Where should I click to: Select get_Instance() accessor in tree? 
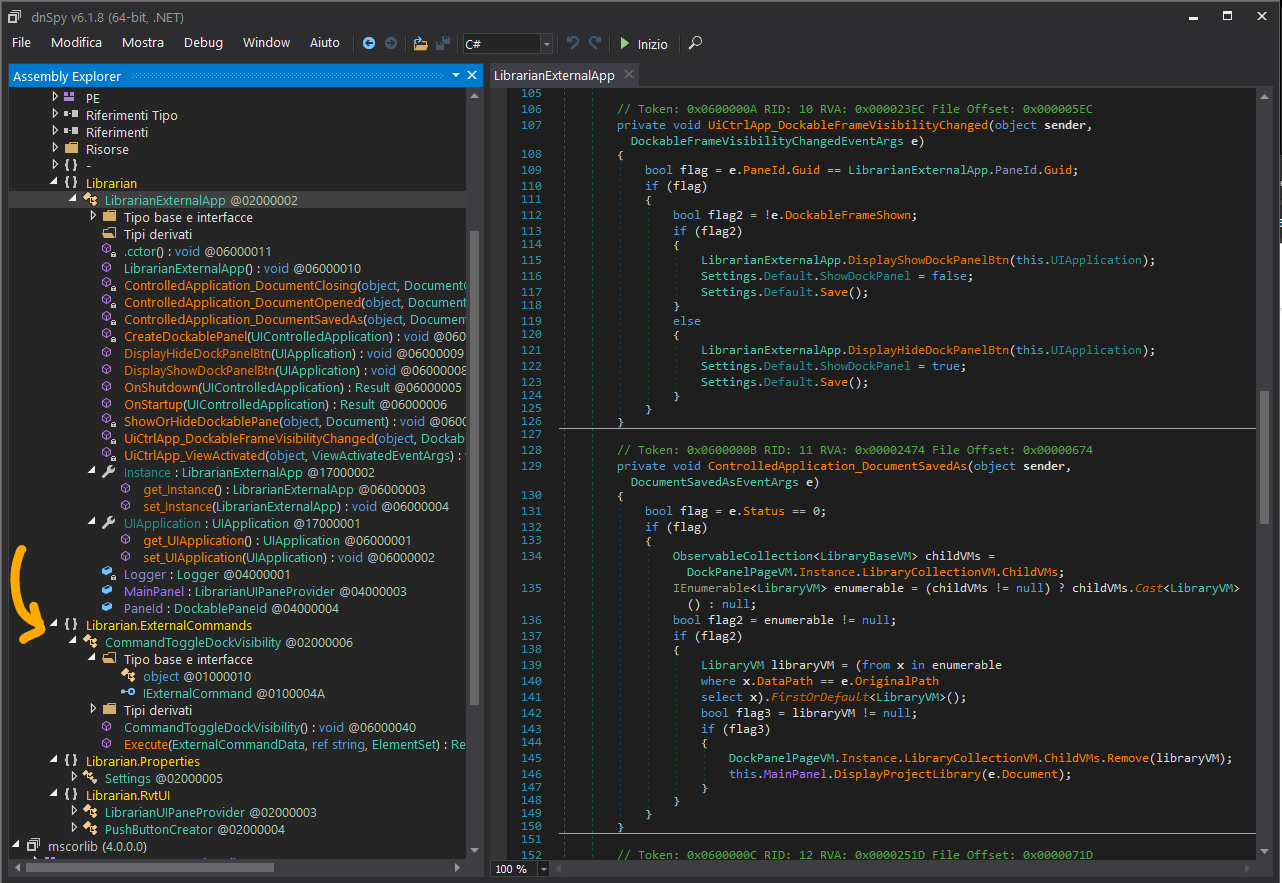point(283,489)
